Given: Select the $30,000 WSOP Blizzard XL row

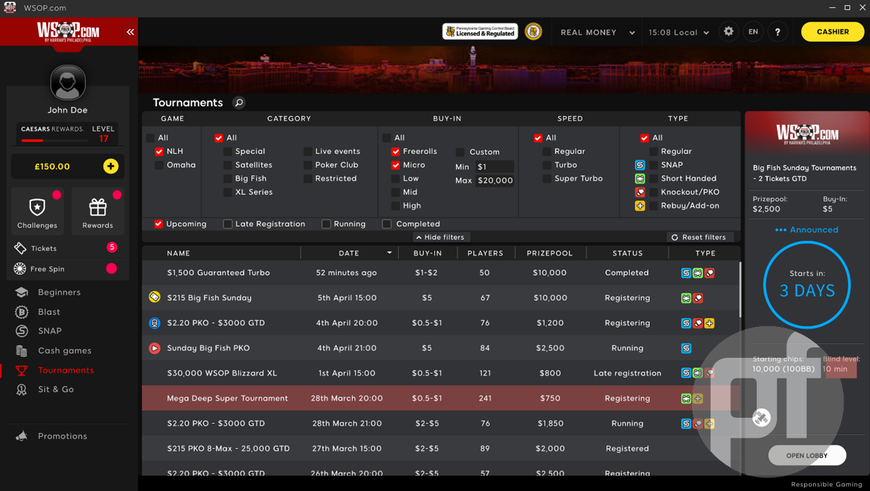Looking at the screenshot, I should (x=441, y=373).
